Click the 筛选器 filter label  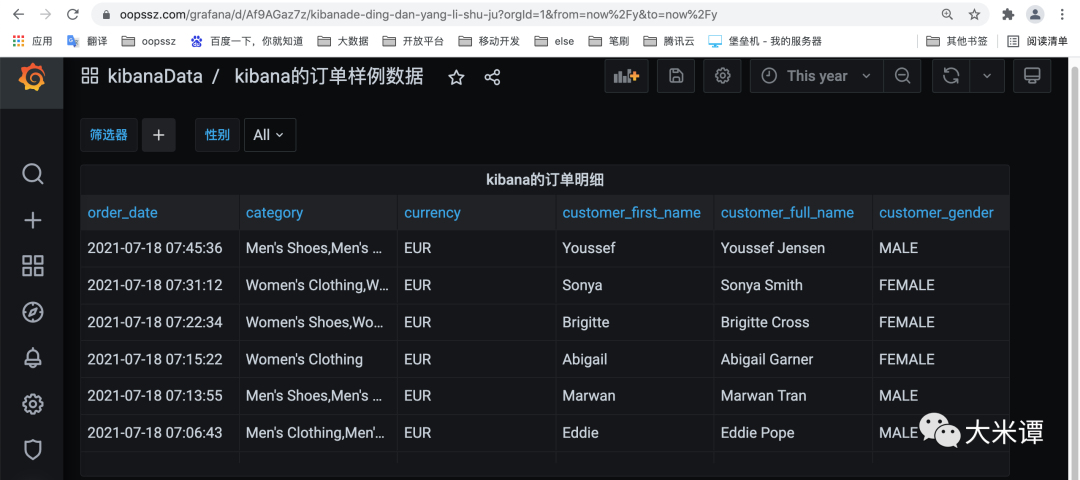109,135
